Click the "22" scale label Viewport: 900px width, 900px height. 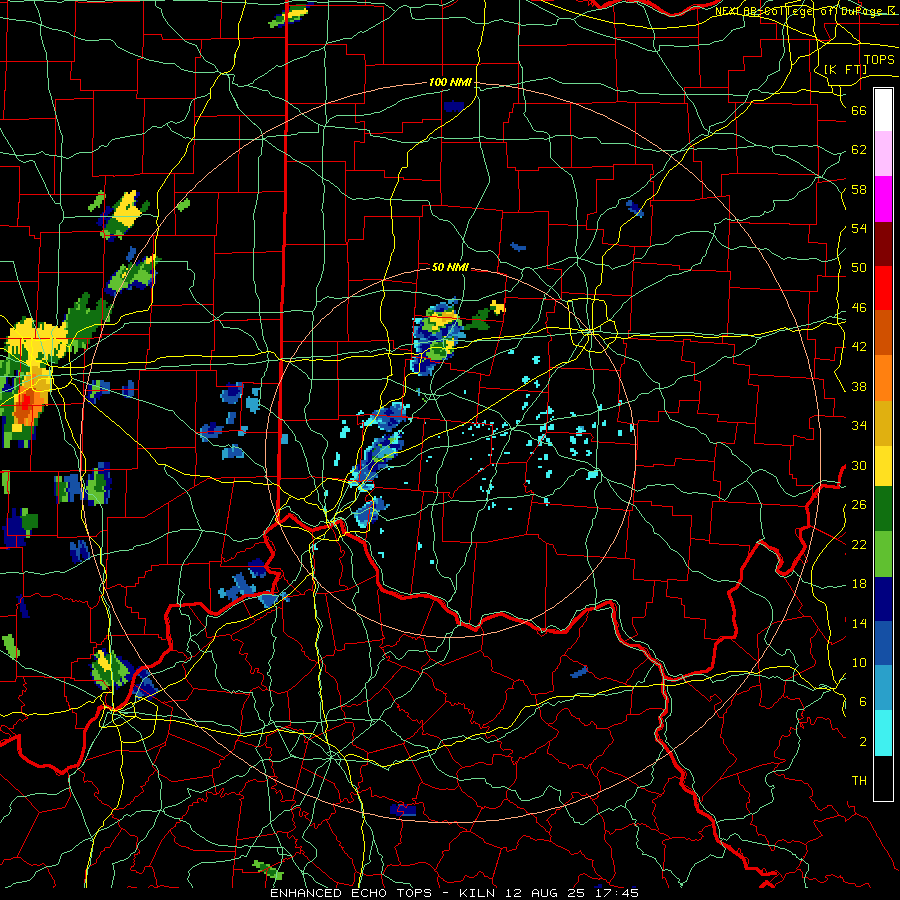859,544
